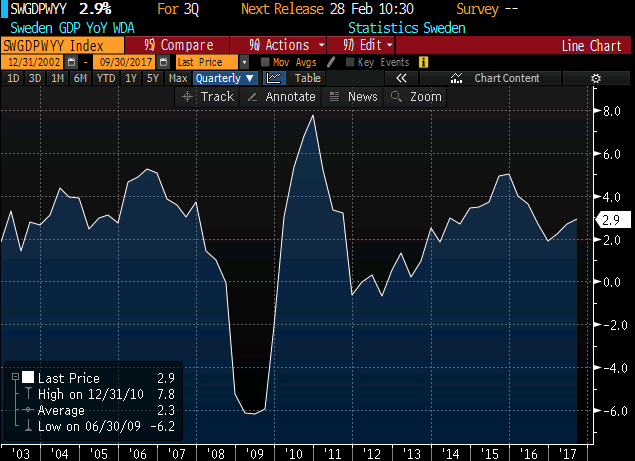Click the white Last Price color swatch
Image resolution: width=635 pixels, height=461 pixels.
[28, 377]
